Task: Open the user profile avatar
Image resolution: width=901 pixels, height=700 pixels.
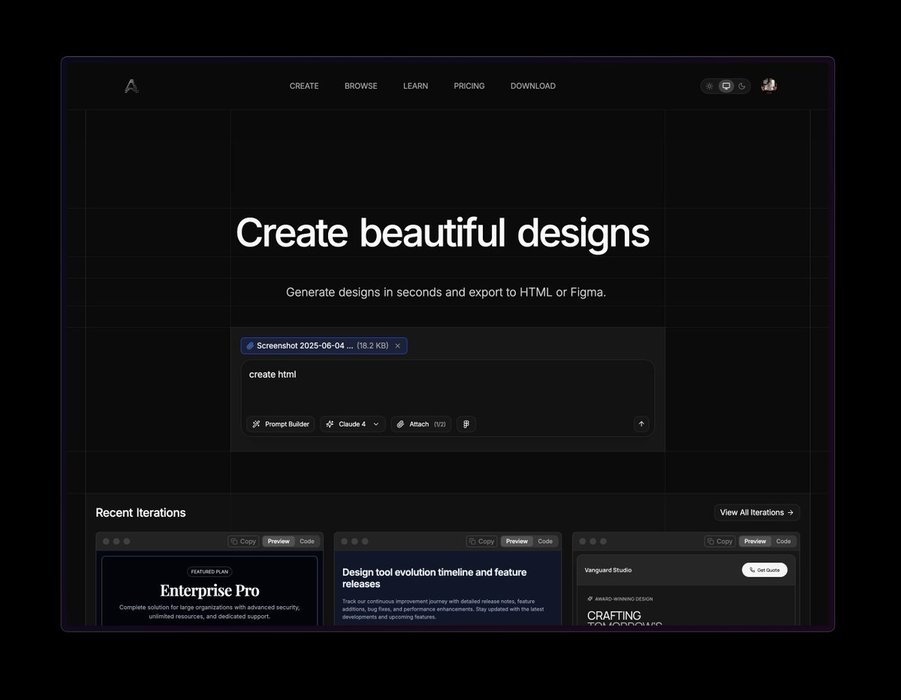Action: pyautogui.click(x=768, y=86)
